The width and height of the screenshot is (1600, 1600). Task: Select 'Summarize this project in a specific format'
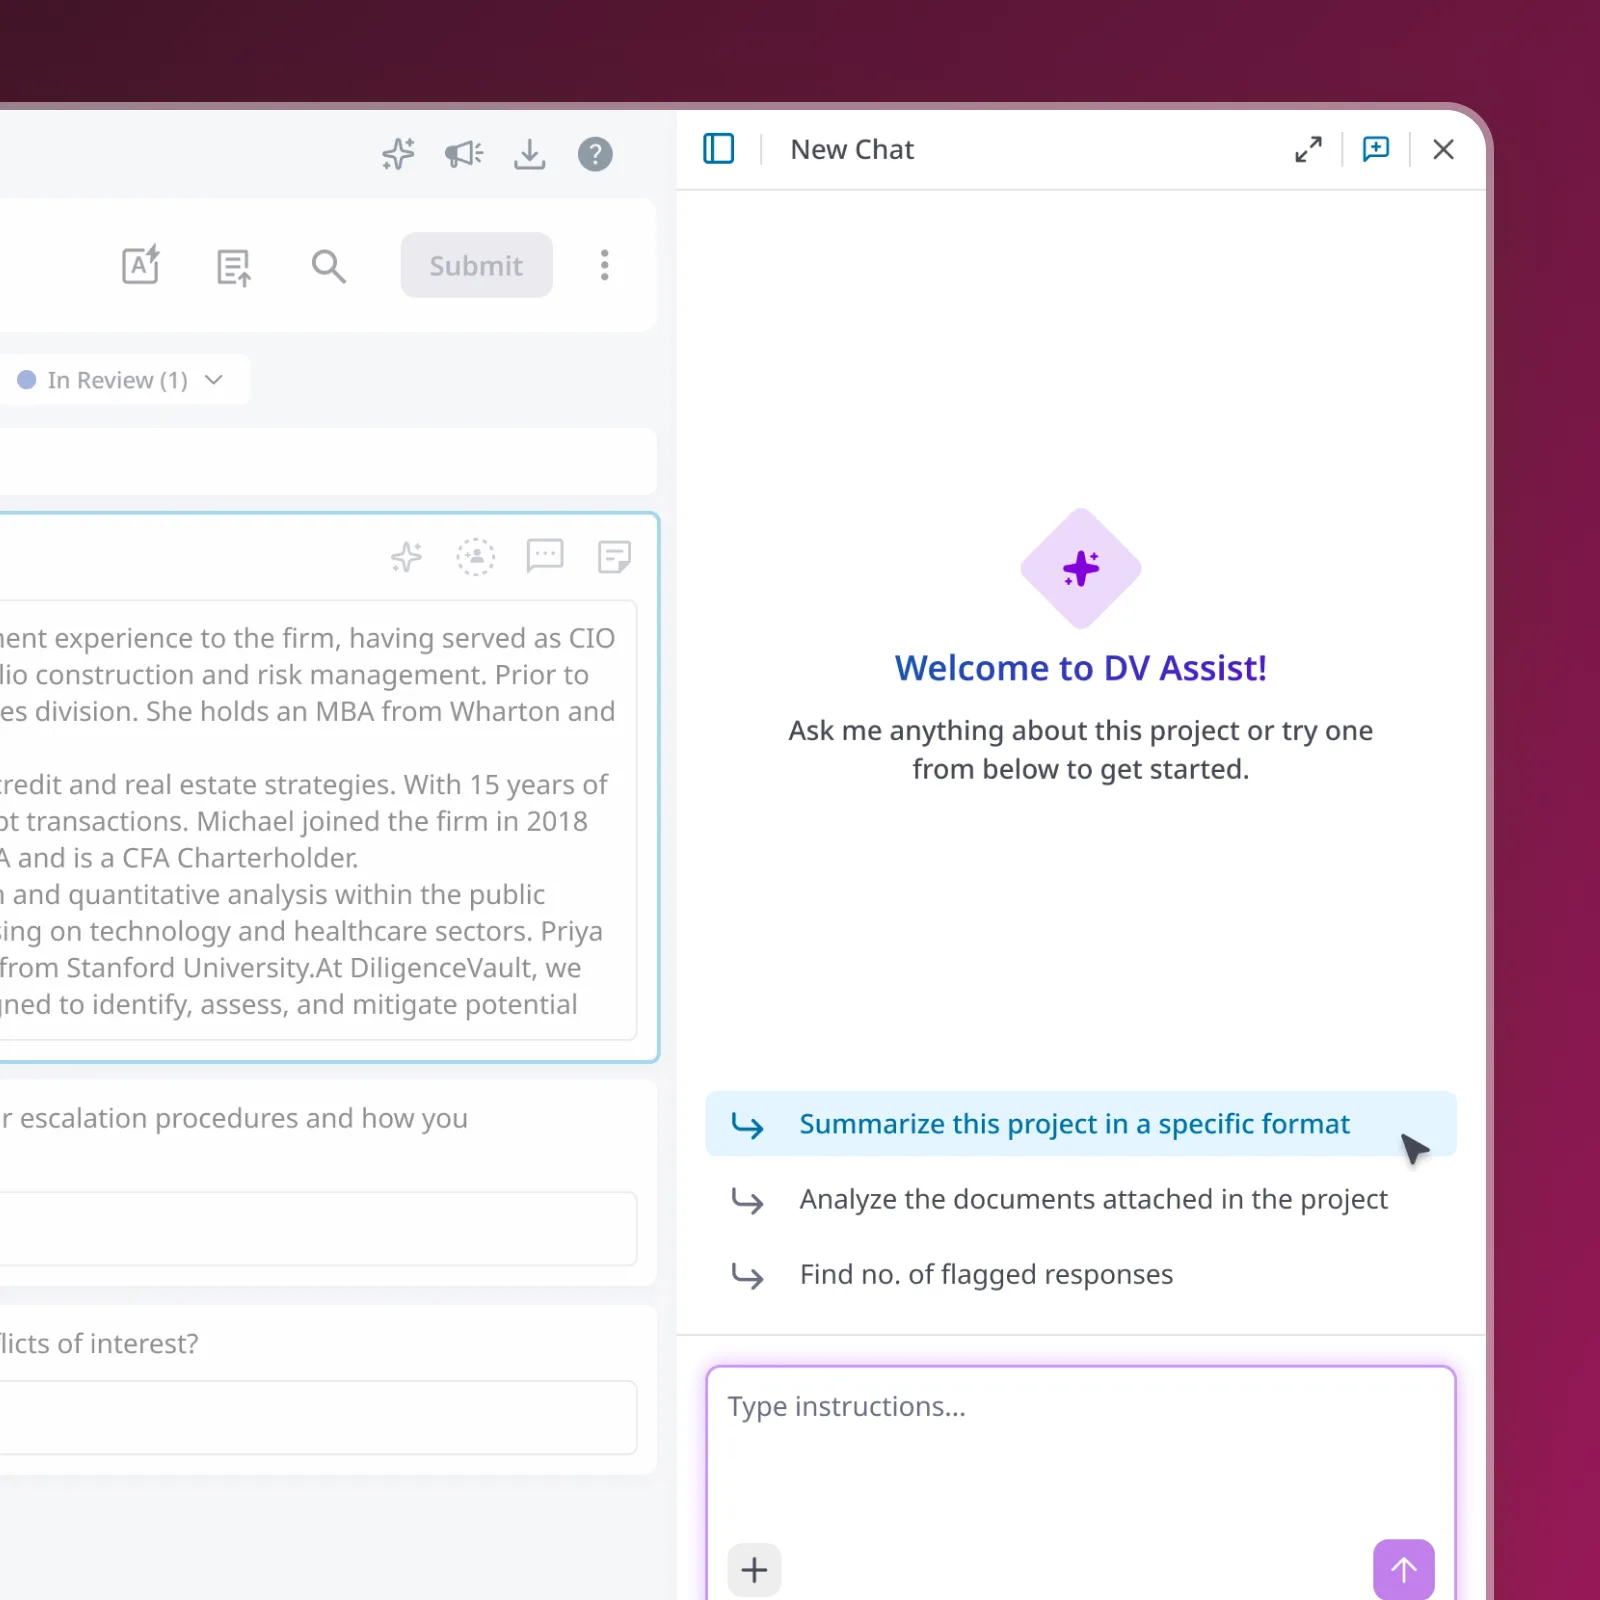pyautogui.click(x=1081, y=1124)
